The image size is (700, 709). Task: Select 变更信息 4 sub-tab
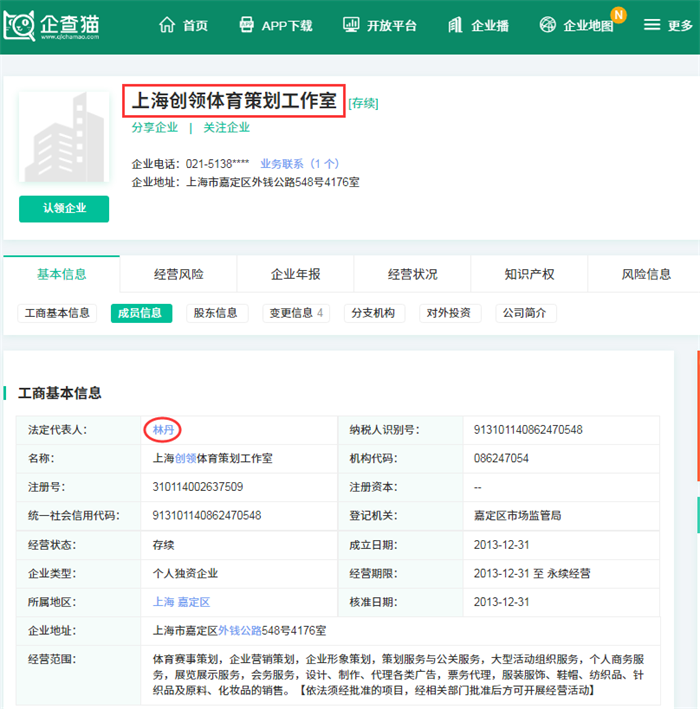point(296,313)
